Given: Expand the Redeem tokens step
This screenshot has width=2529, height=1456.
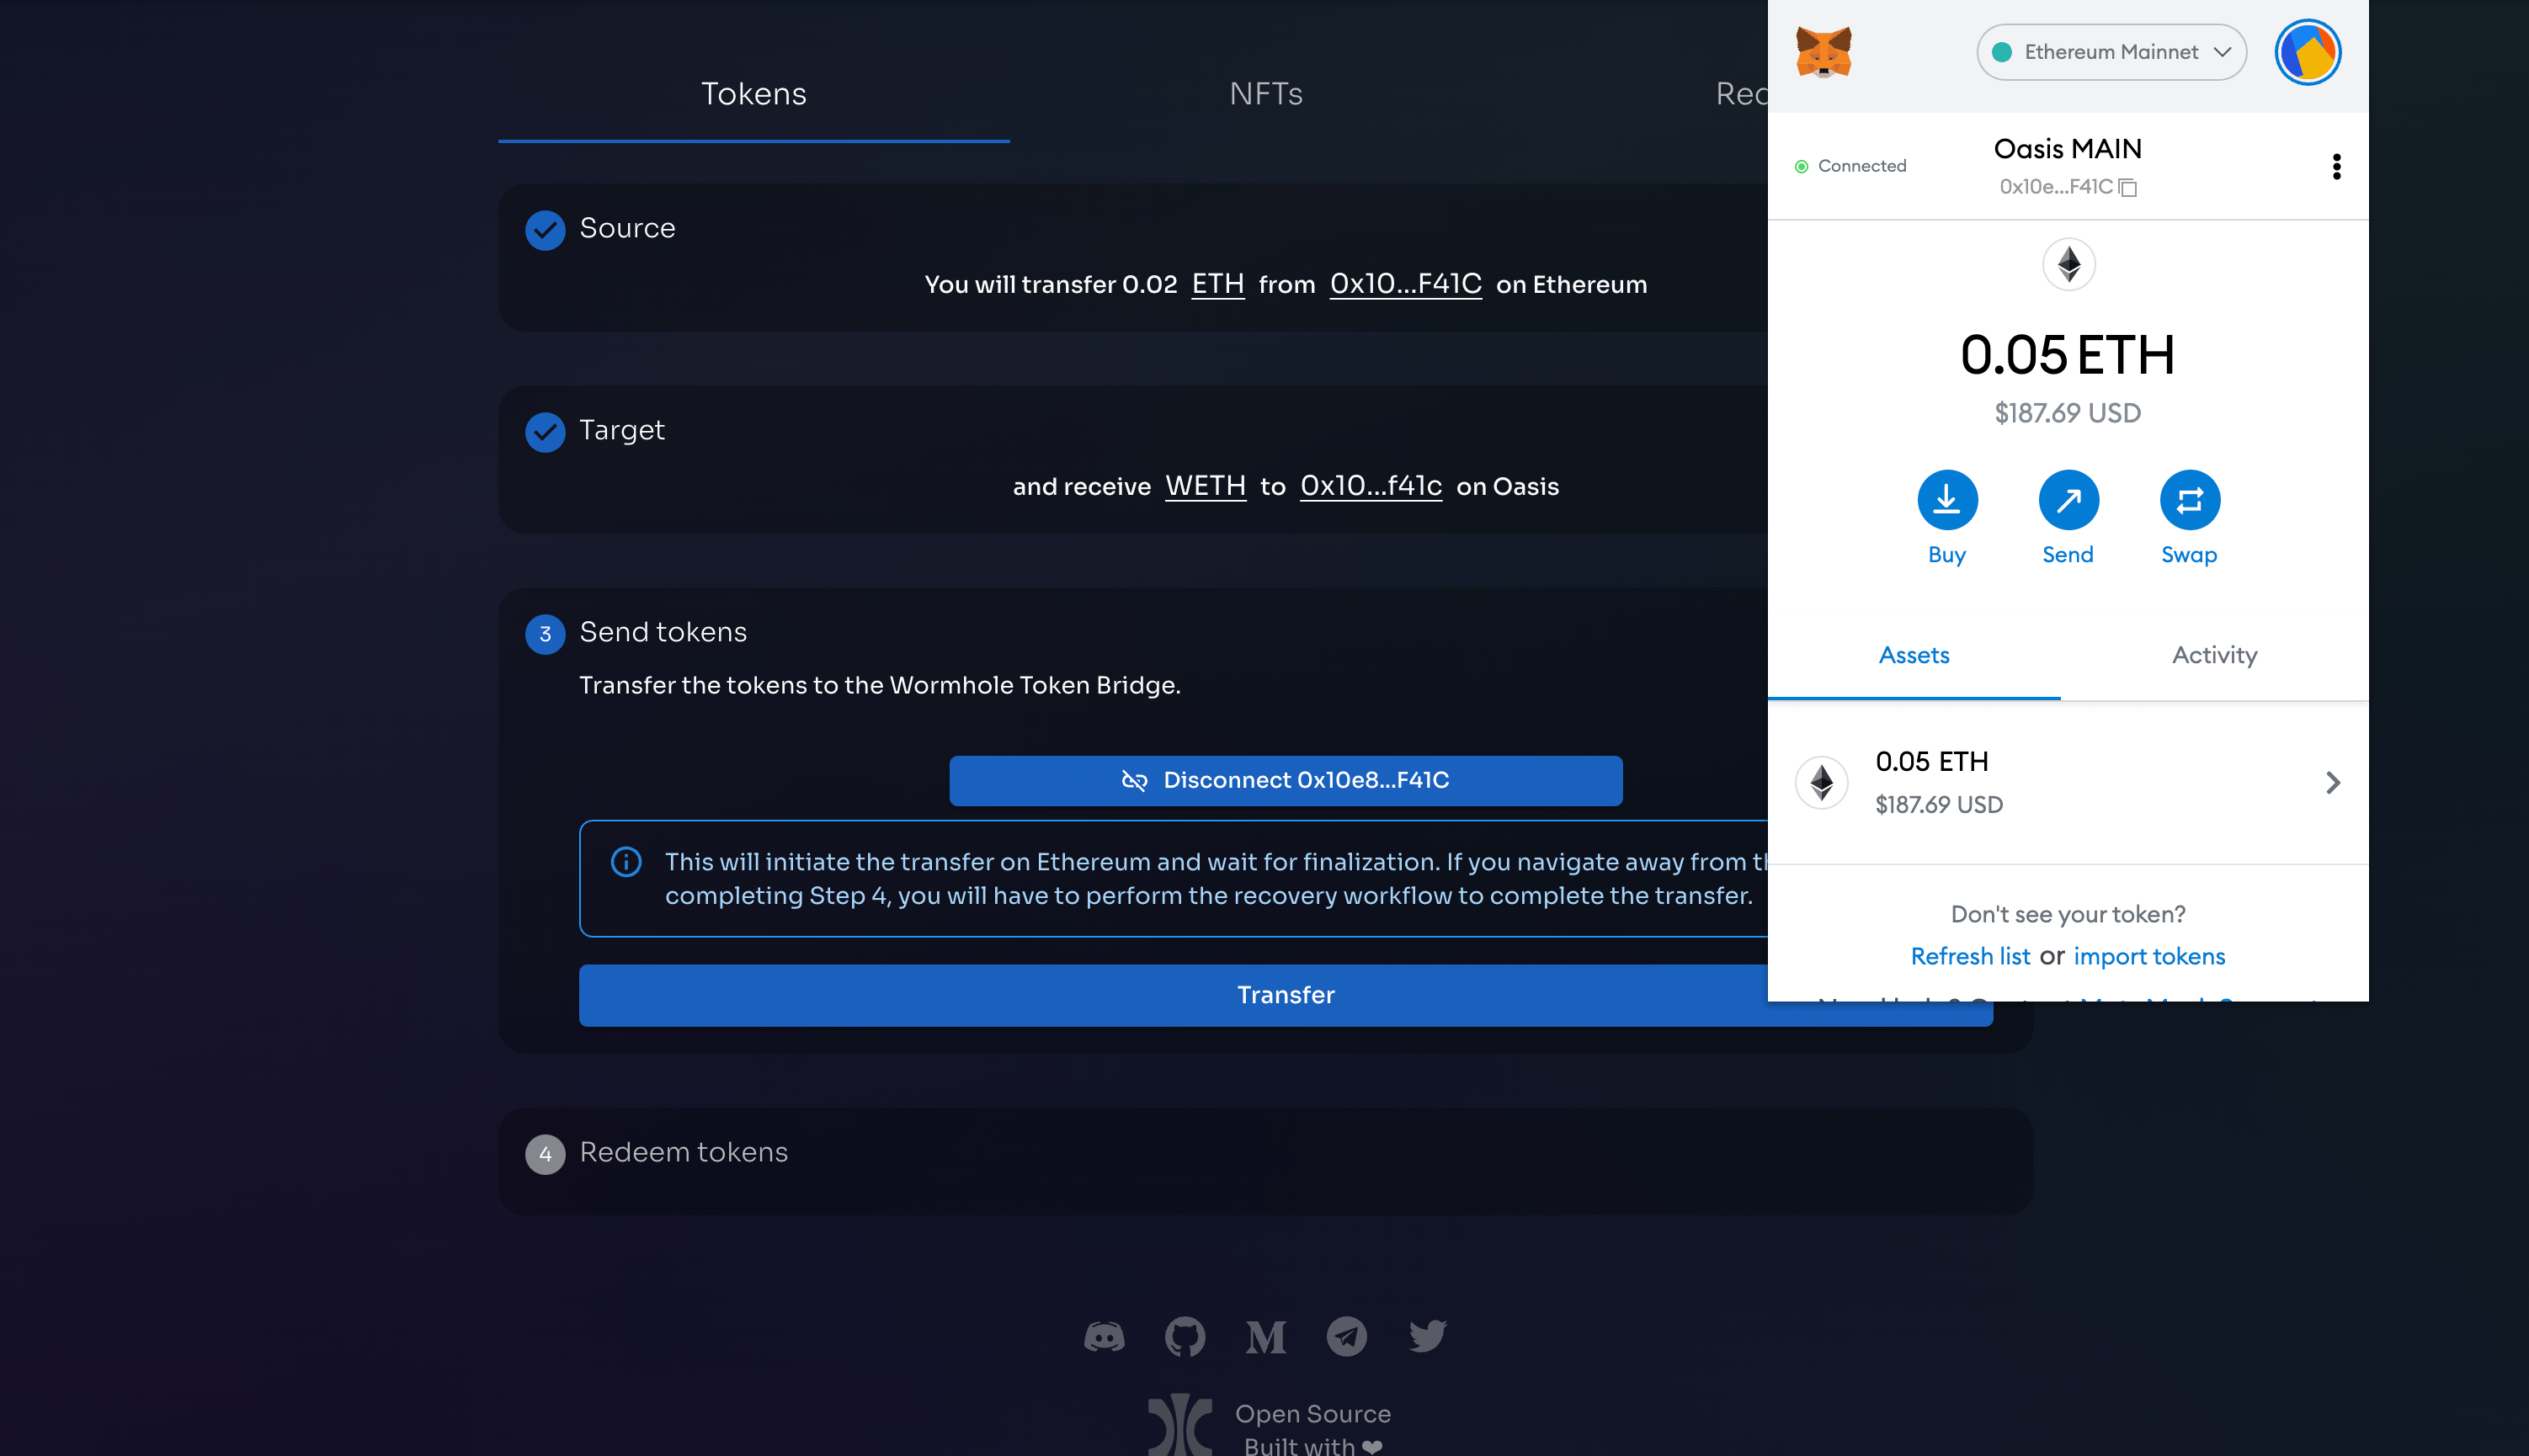Looking at the screenshot, I should [684, 1152].
